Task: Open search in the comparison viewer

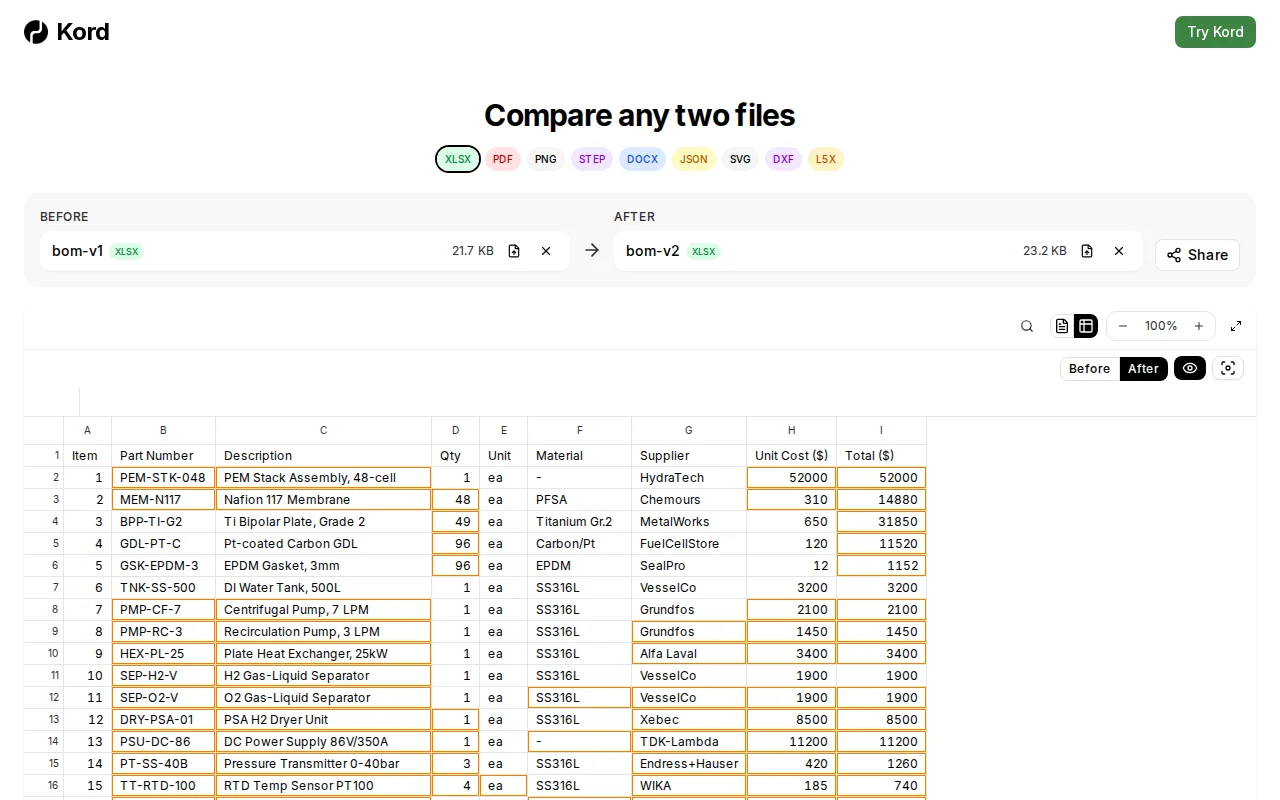Action: pos(1027,326)
